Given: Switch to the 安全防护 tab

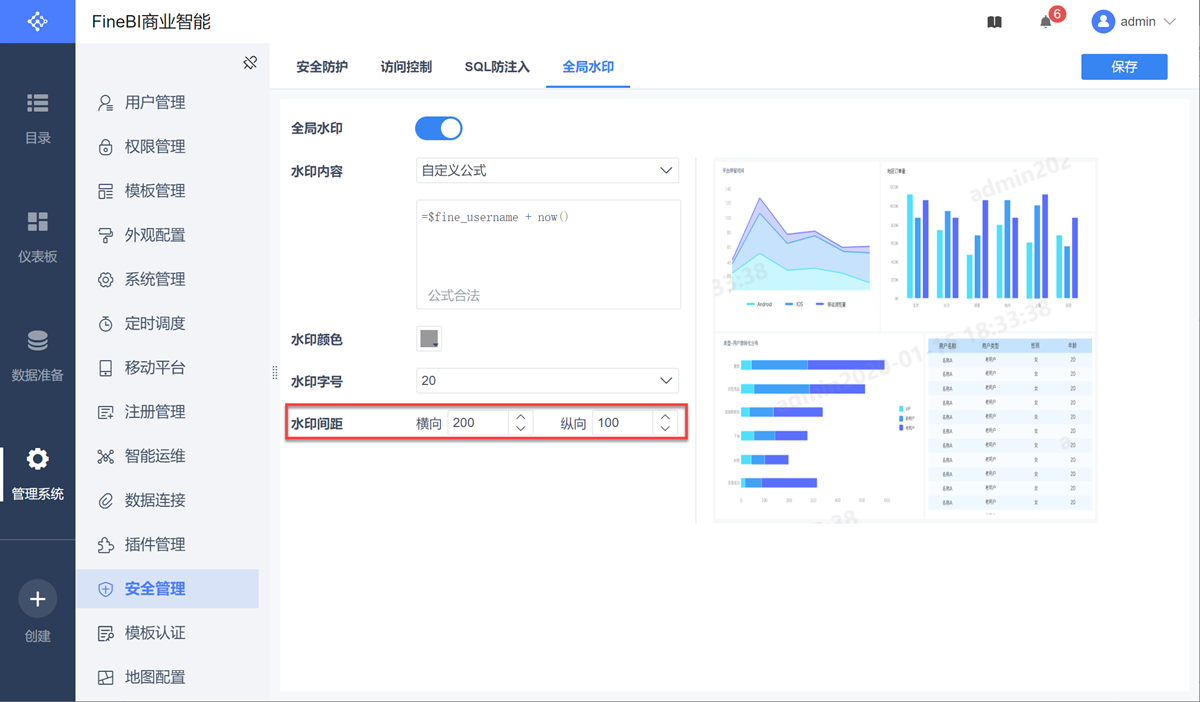Looking at the screenshot, I should (x=322, y=67).
